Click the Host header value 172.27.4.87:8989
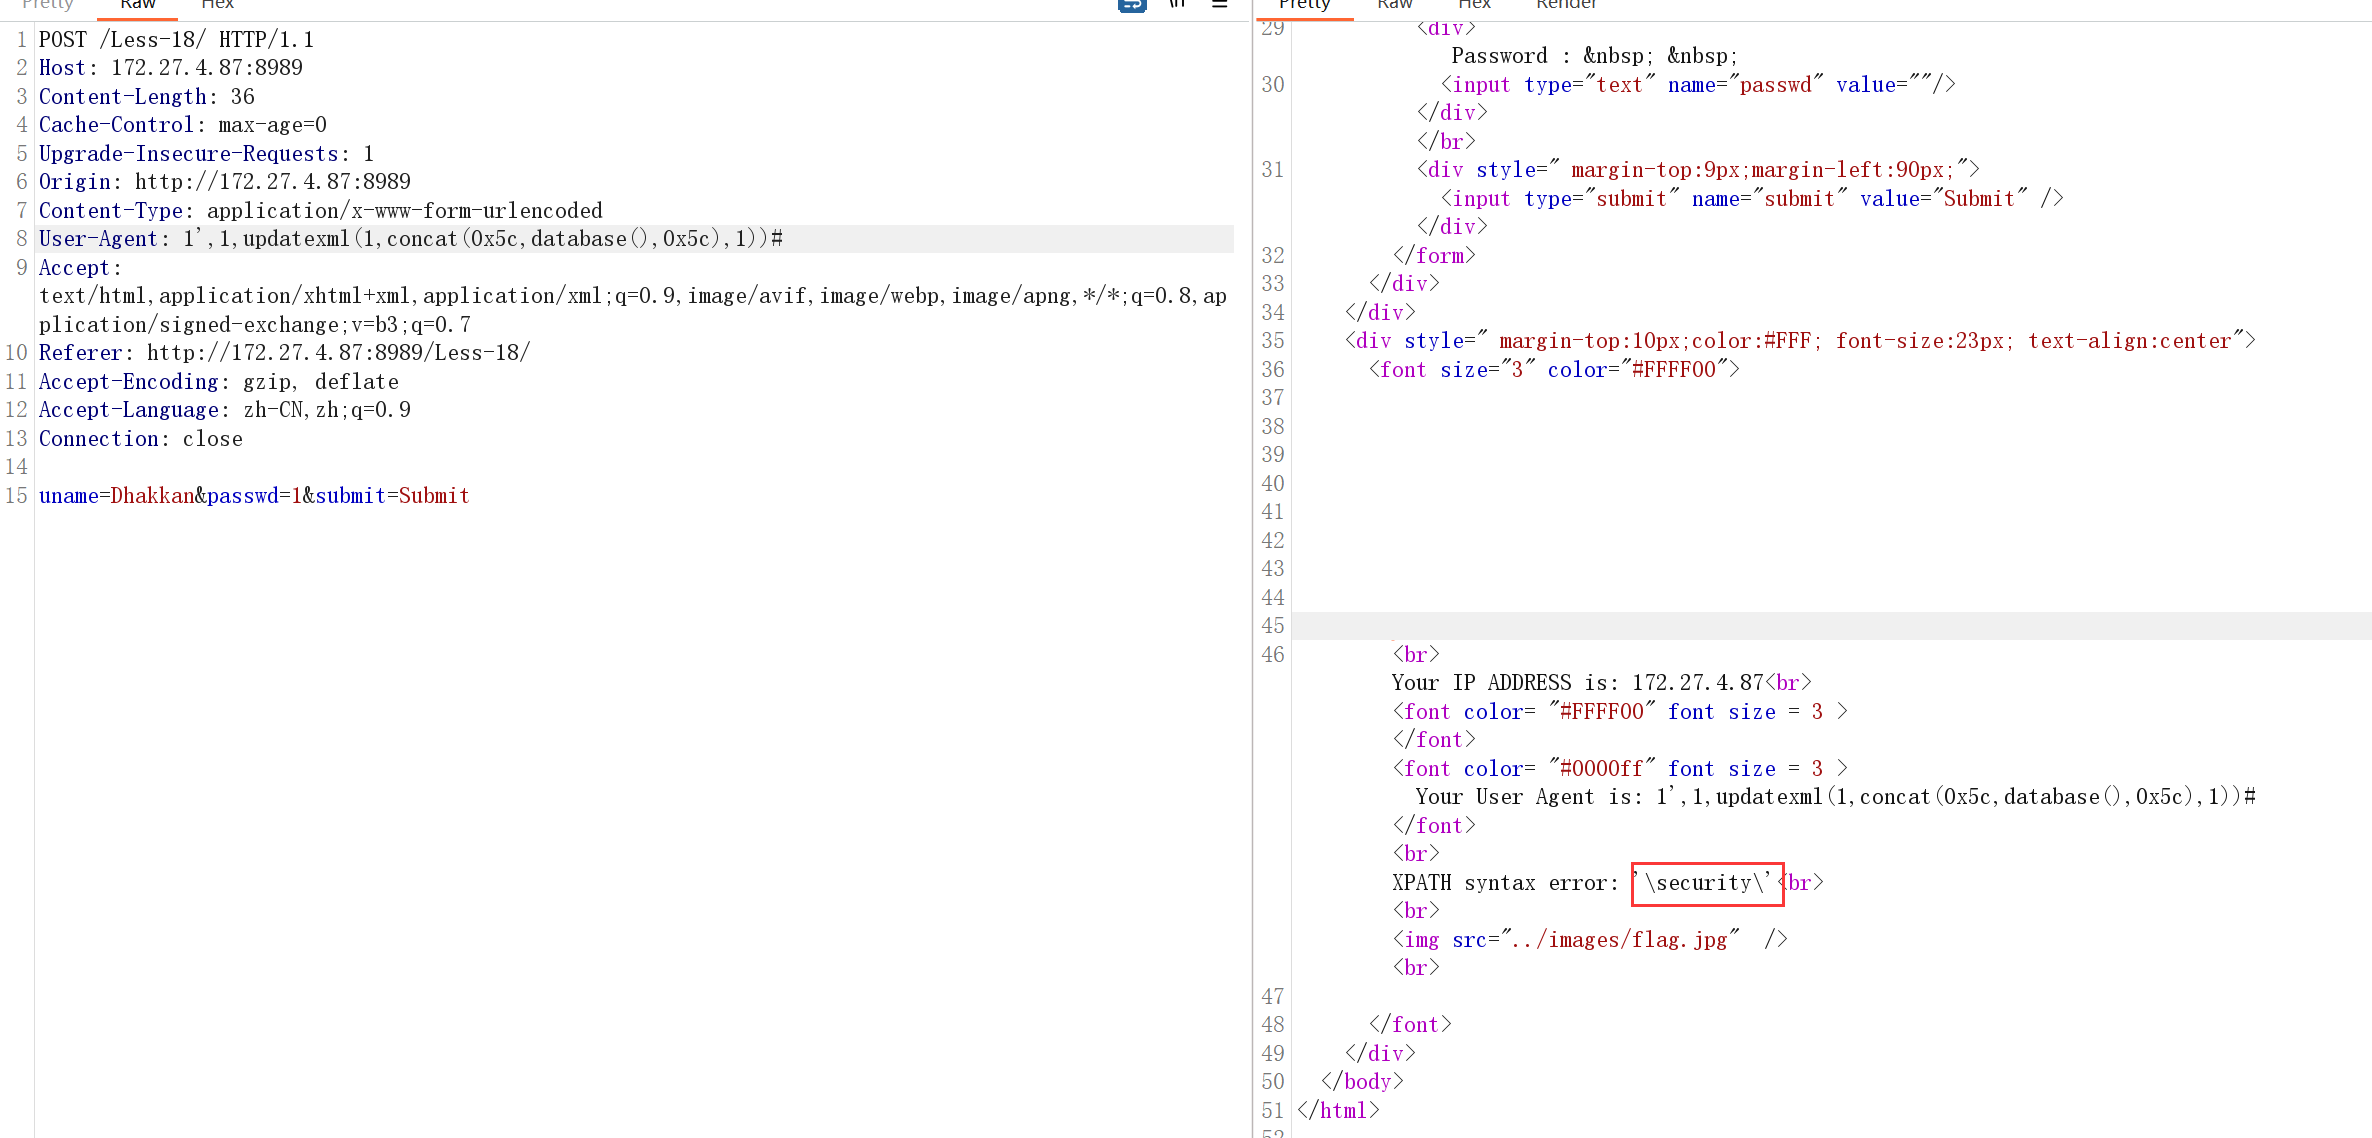2372x1138 pixels. pos(207,68)
